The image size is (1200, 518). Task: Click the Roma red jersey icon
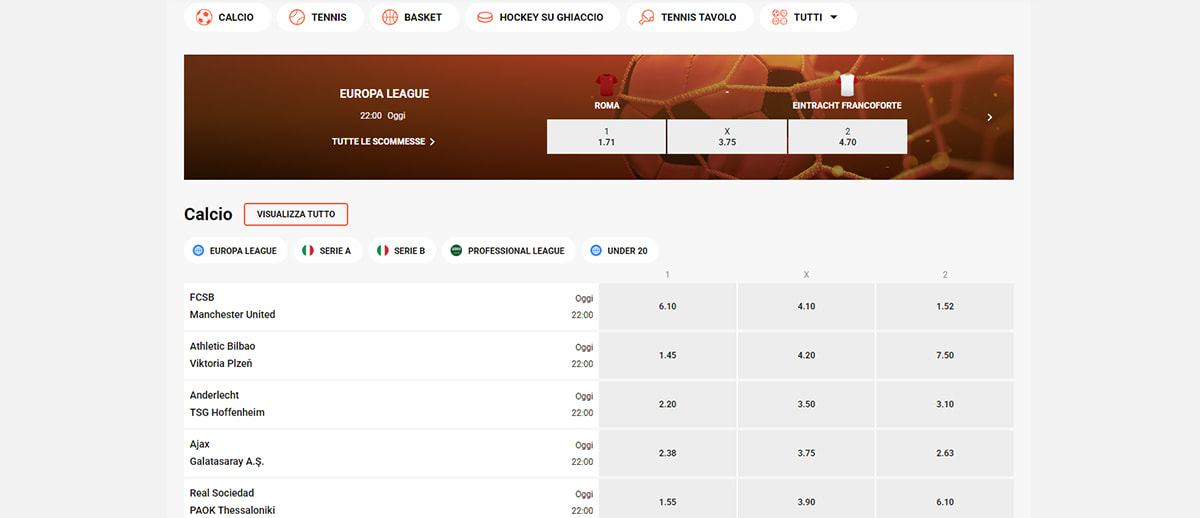607,84
